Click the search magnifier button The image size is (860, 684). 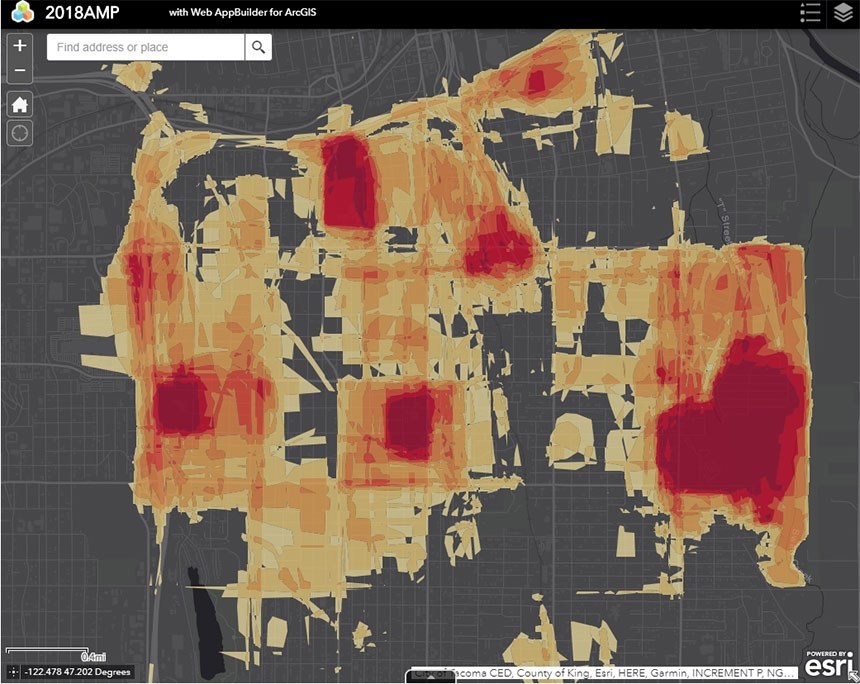pos(258,47)
